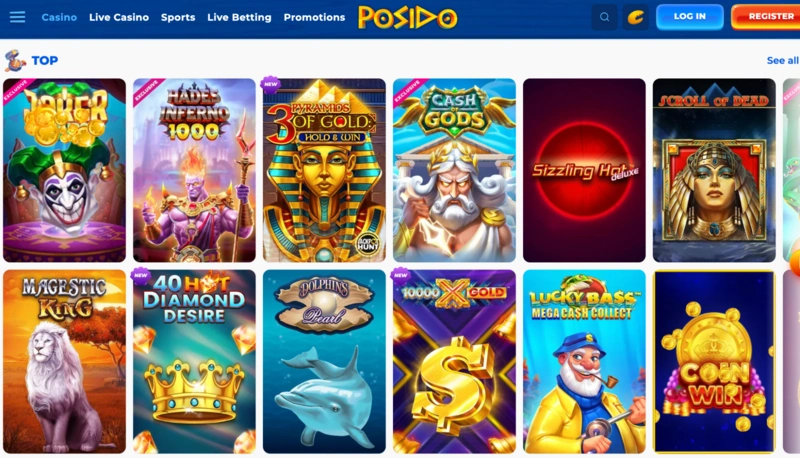Viewport: 800px width, 458px height.
Task: Click the search magnifier icon
Action: point(604,17)
